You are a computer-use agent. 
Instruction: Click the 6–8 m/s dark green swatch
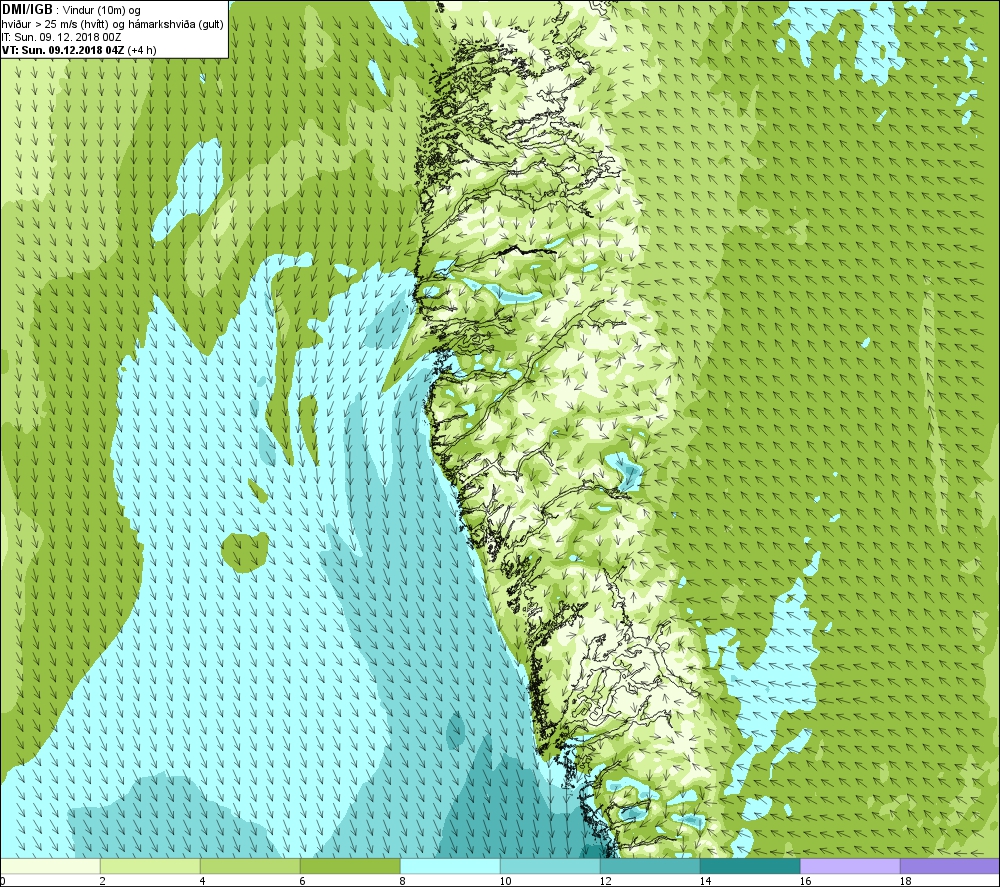pyautogui.click(x=350, y=866)
